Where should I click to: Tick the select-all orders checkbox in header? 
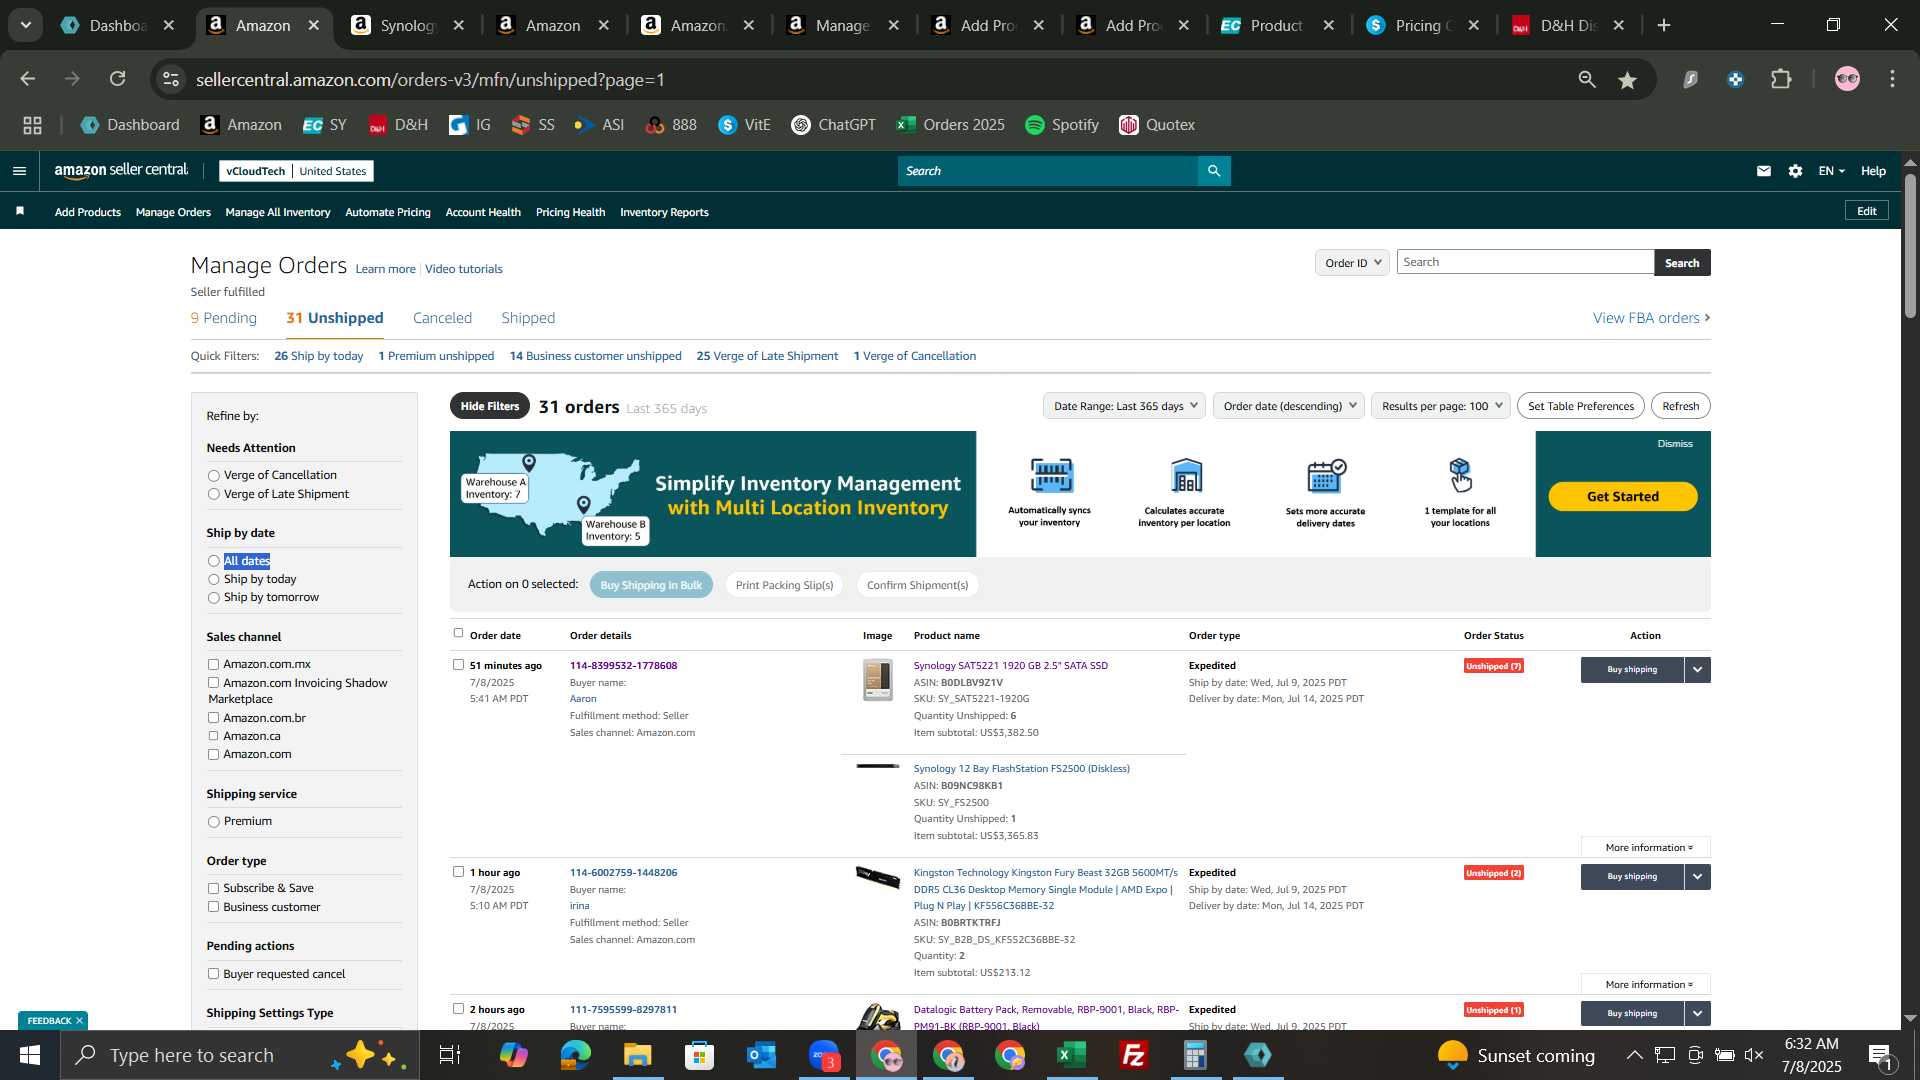458,633
